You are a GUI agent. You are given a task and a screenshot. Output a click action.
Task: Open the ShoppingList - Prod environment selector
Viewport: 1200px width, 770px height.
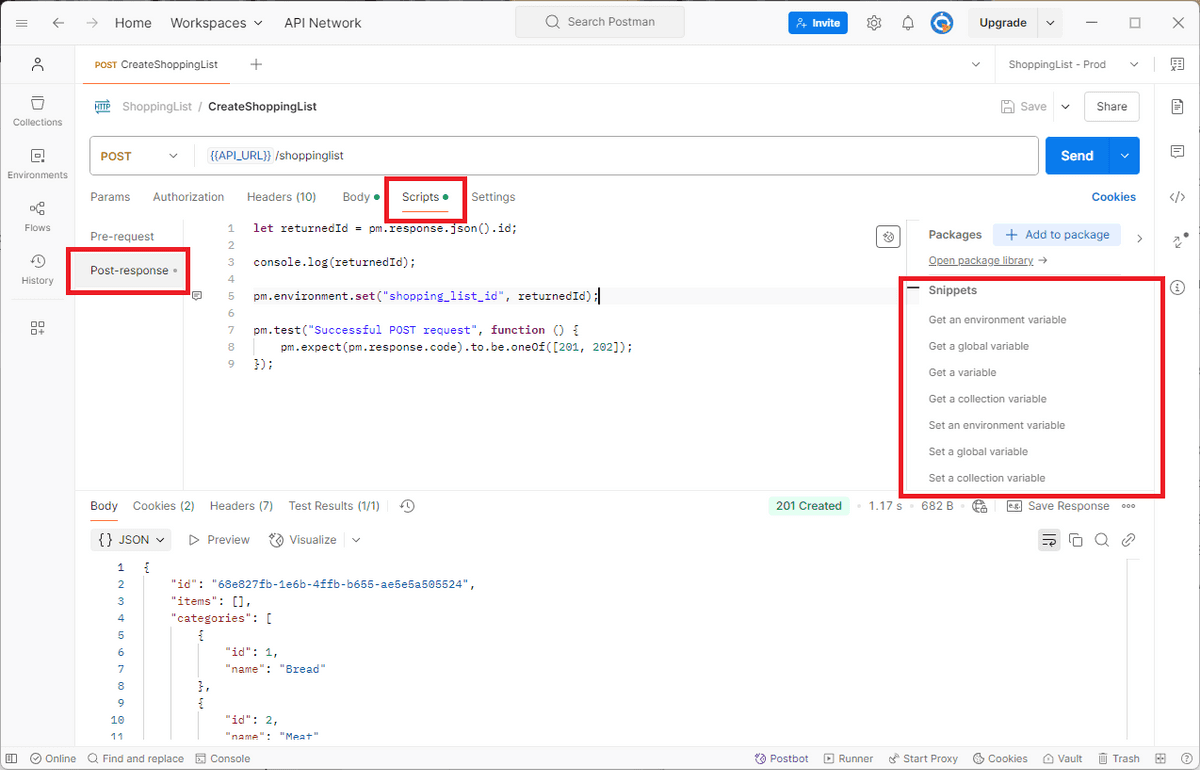(1069, 64)
